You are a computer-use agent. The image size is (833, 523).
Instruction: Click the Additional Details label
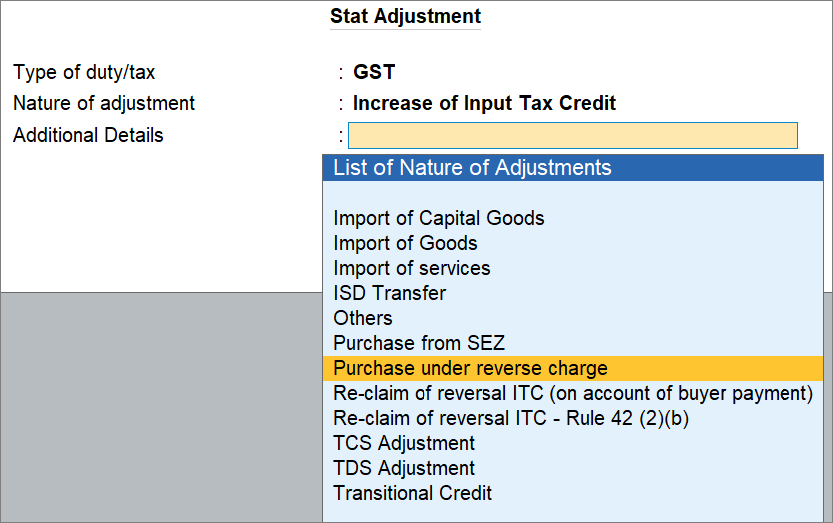tap(88, 135)
